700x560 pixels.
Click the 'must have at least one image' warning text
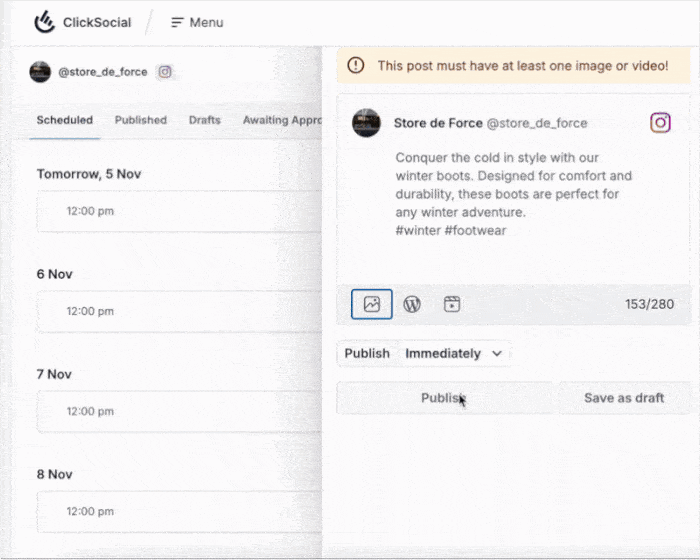pos(523,66)
